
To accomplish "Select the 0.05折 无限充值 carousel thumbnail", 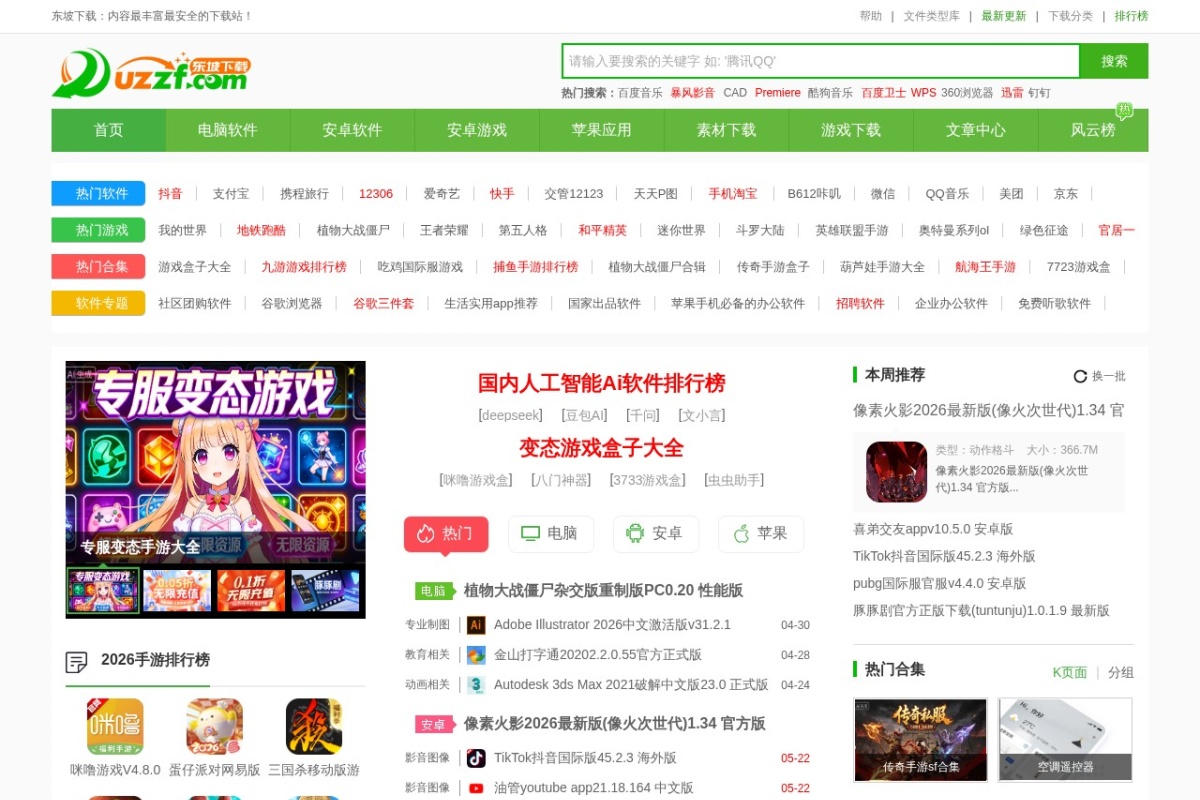I will click(177, 590).
